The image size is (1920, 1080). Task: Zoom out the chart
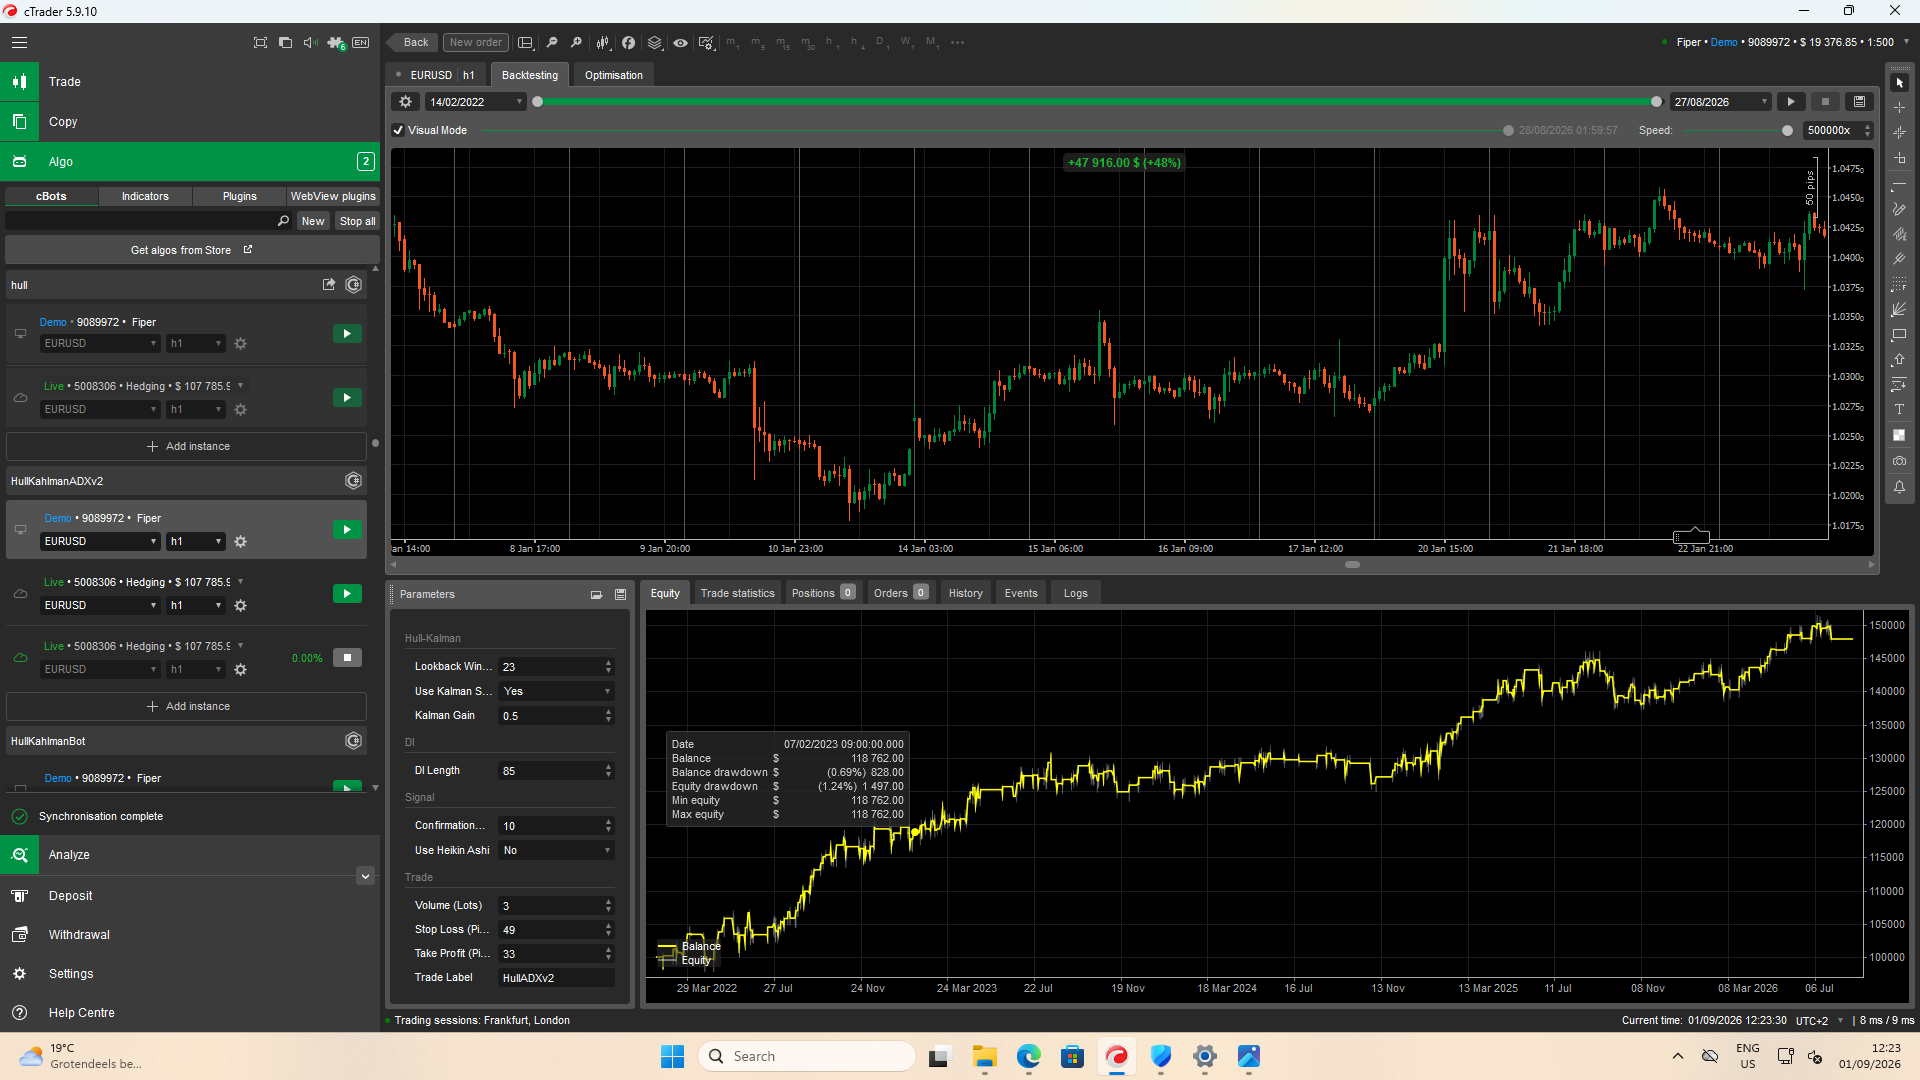pyautogui.click(x=551, y=42)
